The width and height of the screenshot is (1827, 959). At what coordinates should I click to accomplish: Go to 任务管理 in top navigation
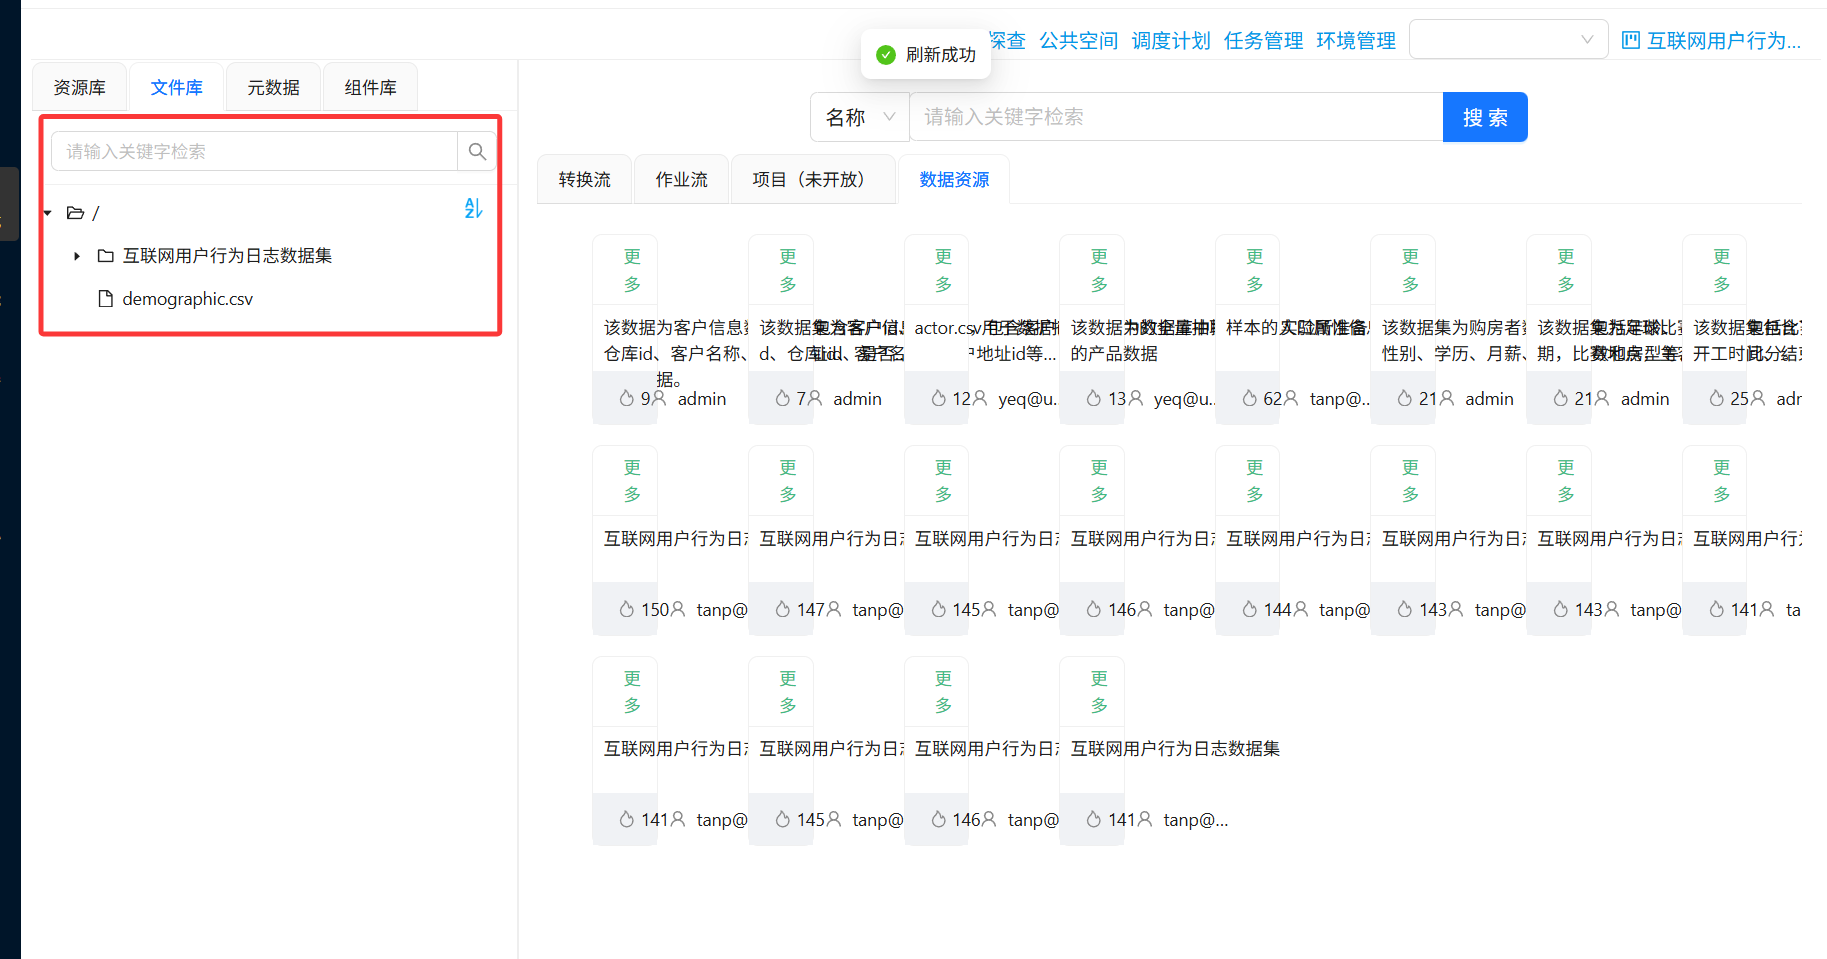coord(1264,40)
